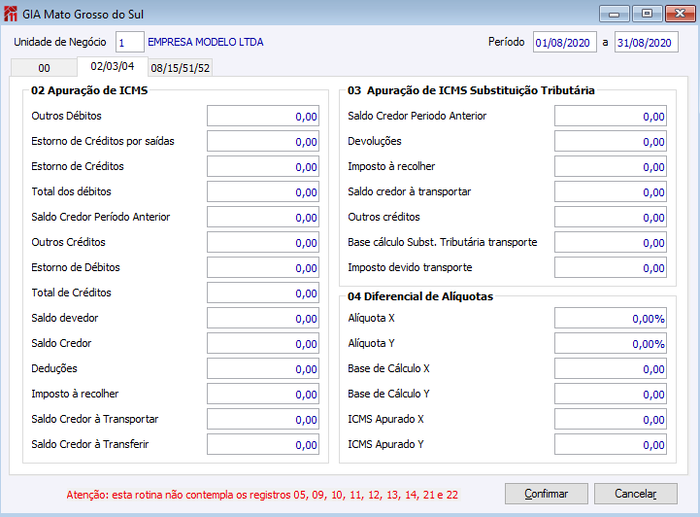Screen dimensions: 700x517
Task: Click 03 Apuração de ICMS Substituição Tributária heading
Action: tap(471, 90)
